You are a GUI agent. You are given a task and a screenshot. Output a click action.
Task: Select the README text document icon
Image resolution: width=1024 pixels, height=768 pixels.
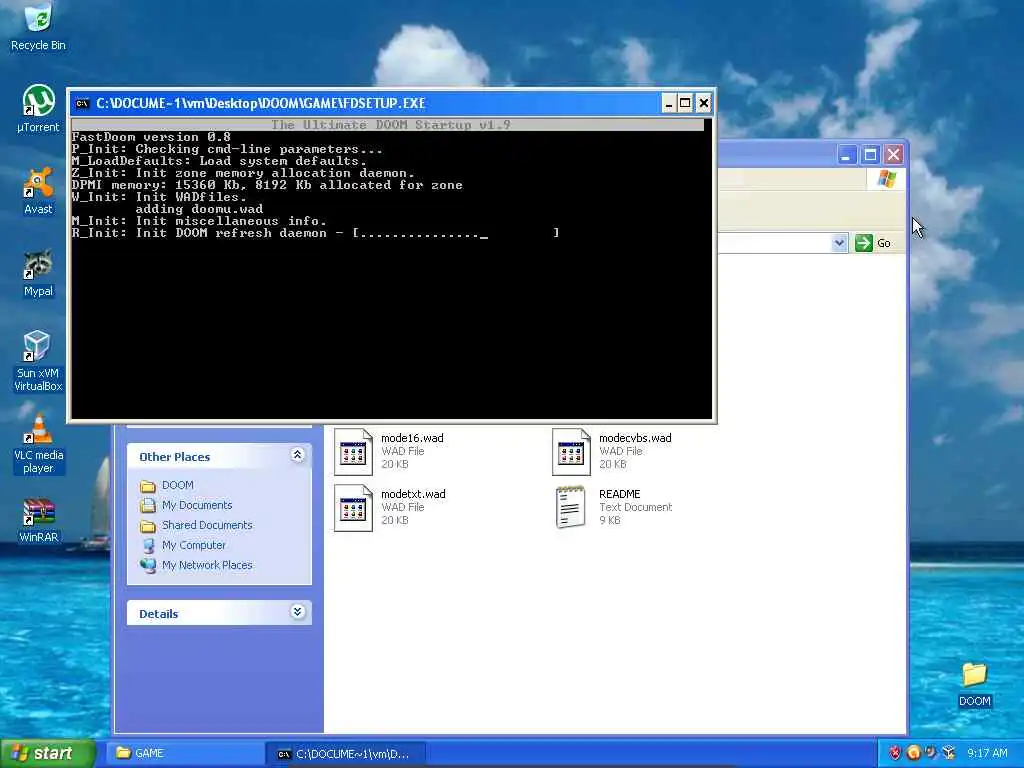point(571,507)
